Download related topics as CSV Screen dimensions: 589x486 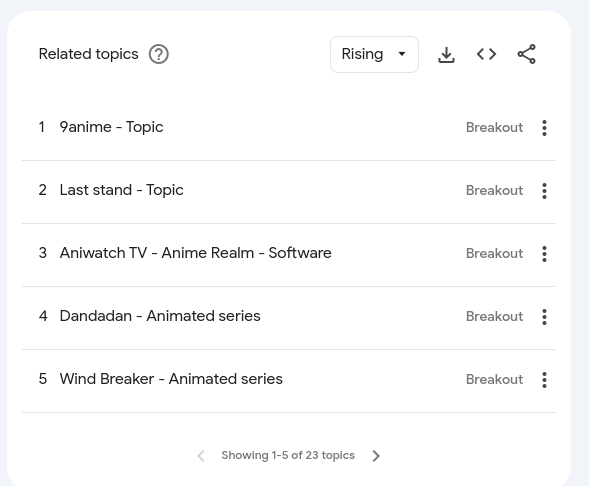[x=446, y=54]
